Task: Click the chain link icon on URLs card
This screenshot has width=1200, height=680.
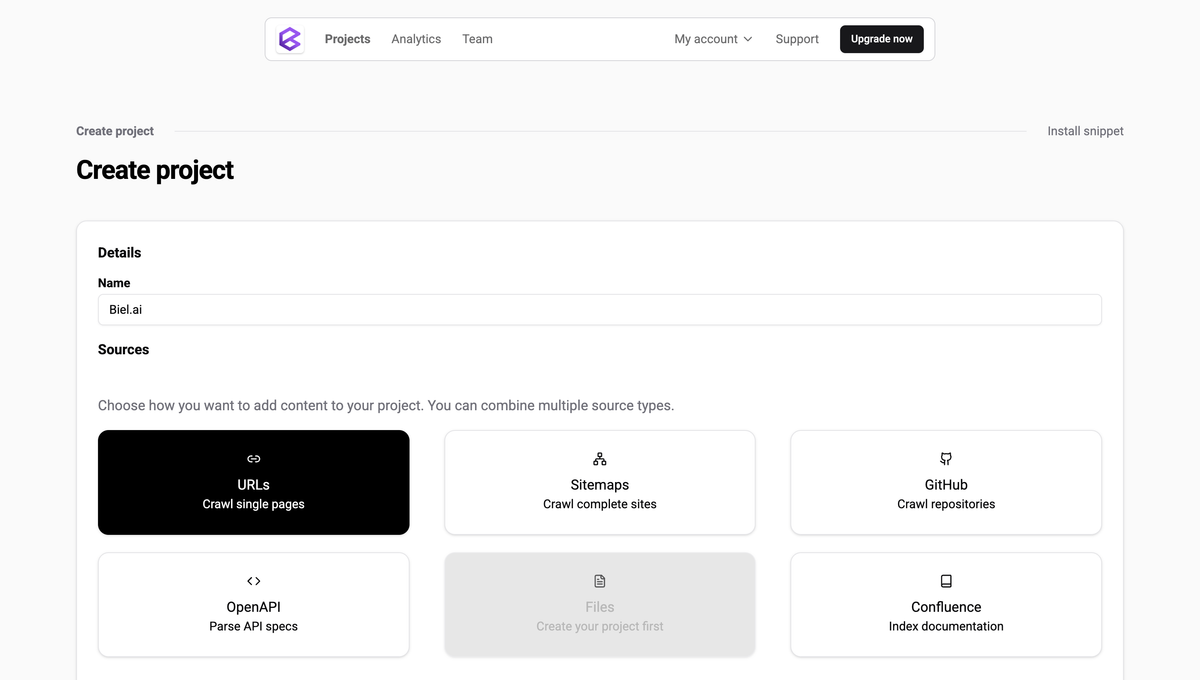Action: click(x=253, y=458)
